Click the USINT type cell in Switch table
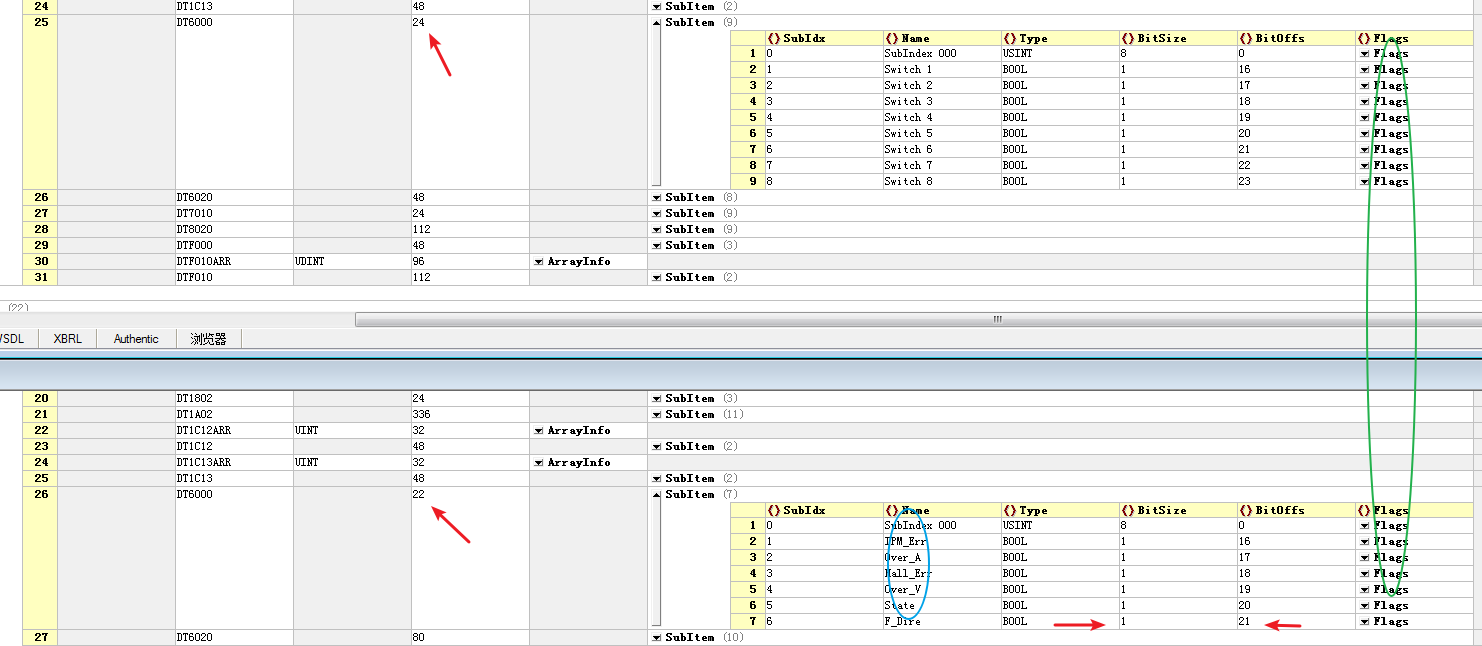Viewport: 1482px width, 646px height. 1059,54
